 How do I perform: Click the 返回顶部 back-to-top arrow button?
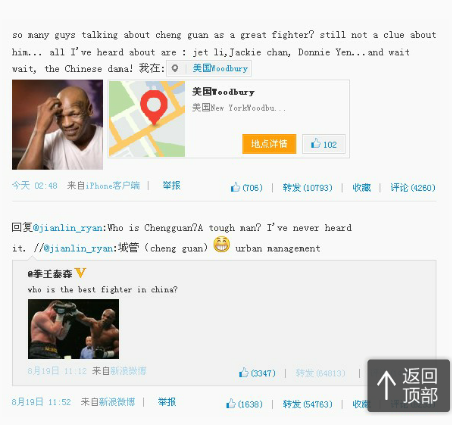pyautogui.click(x=409, y=385)
